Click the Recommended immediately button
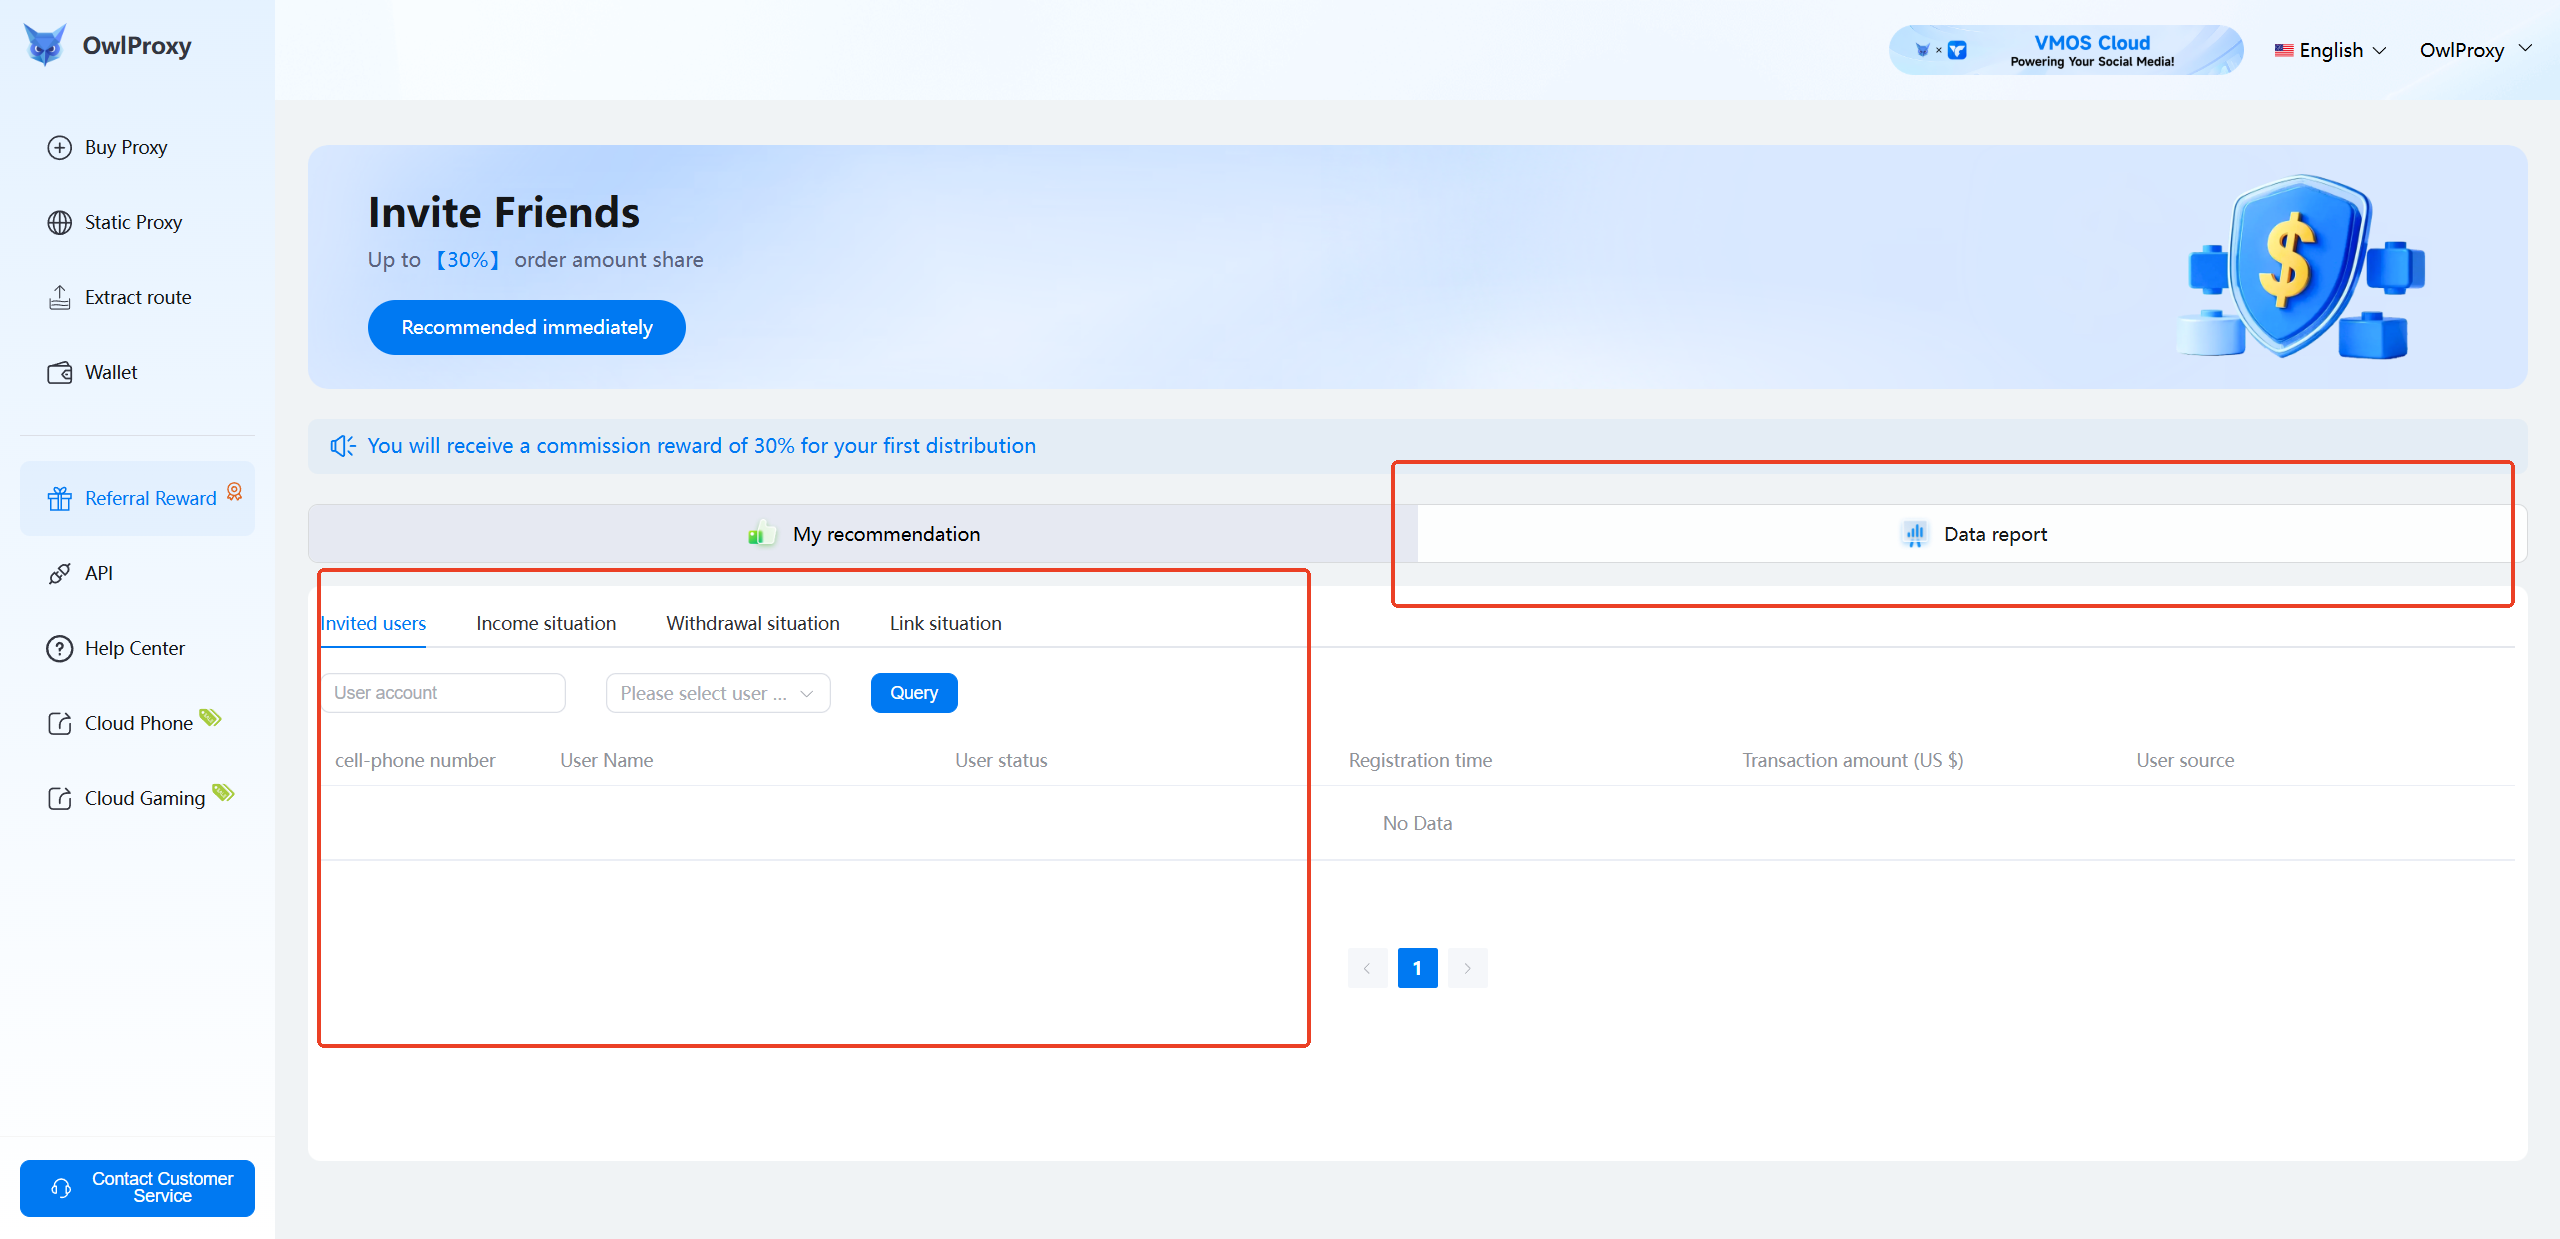Viewport: 2560px width, 1239px height. [527, 327]
